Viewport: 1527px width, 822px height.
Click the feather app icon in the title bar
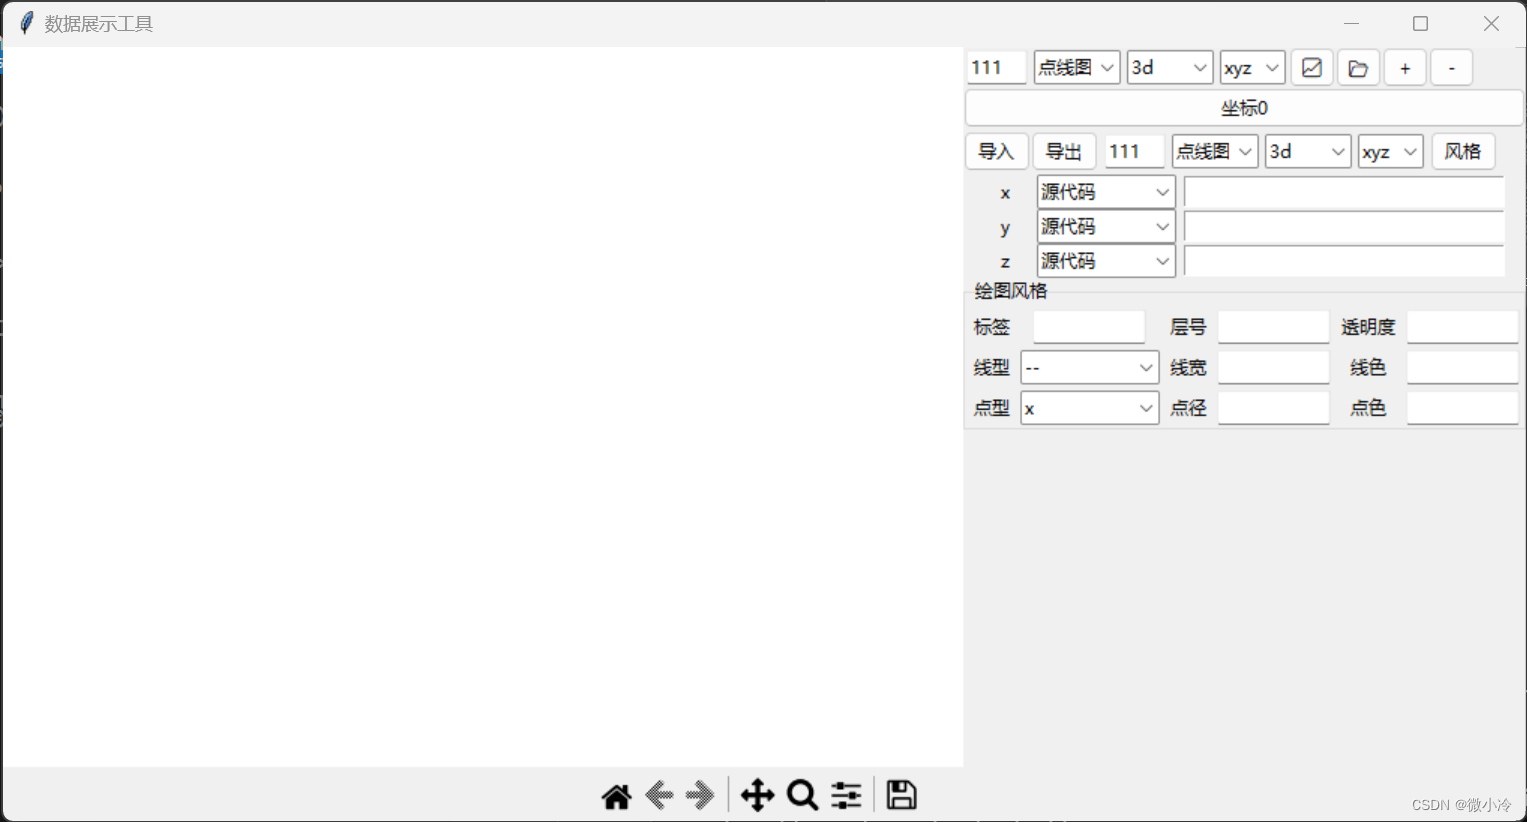pyautogui.click(x=26, y=23)
